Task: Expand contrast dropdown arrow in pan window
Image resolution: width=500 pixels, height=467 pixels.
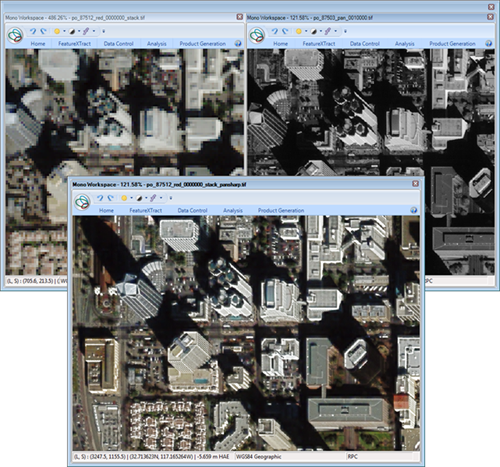Action: 321,31
